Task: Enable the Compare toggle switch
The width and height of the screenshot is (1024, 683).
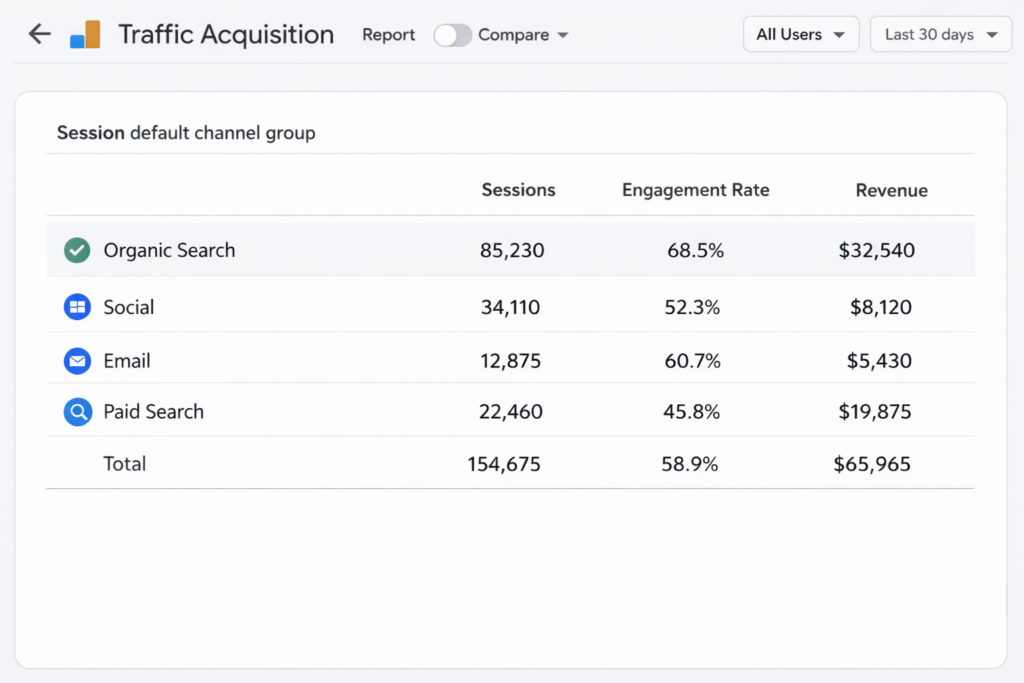Action: point(452,34)
